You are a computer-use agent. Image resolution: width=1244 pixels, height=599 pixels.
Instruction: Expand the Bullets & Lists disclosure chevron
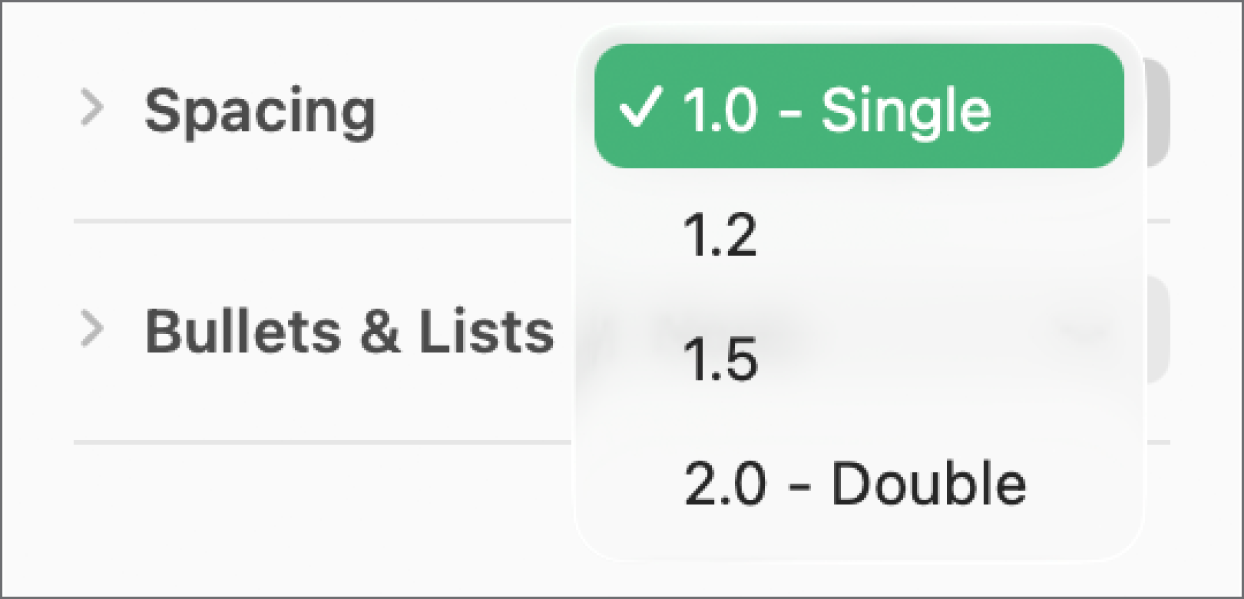(92, 328)
